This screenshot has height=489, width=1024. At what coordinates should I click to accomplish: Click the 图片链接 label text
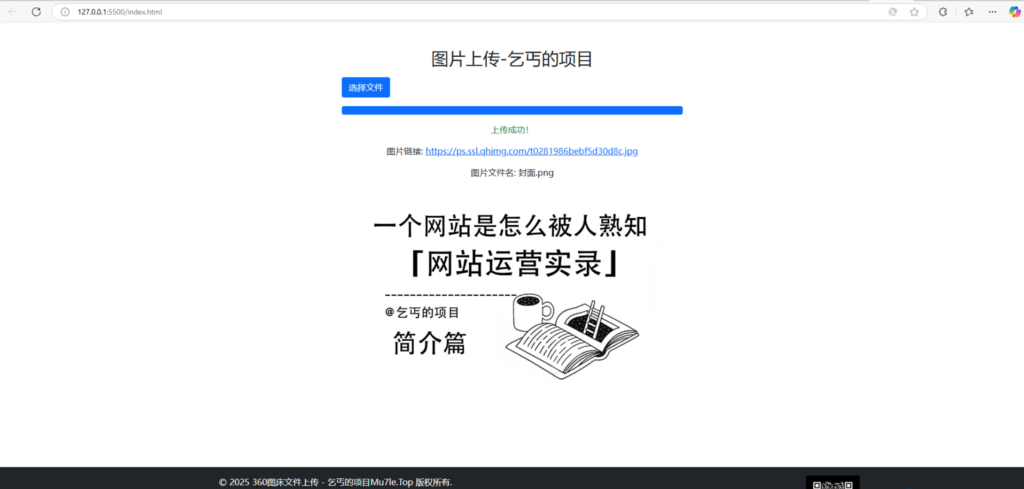tap(404, 152)
